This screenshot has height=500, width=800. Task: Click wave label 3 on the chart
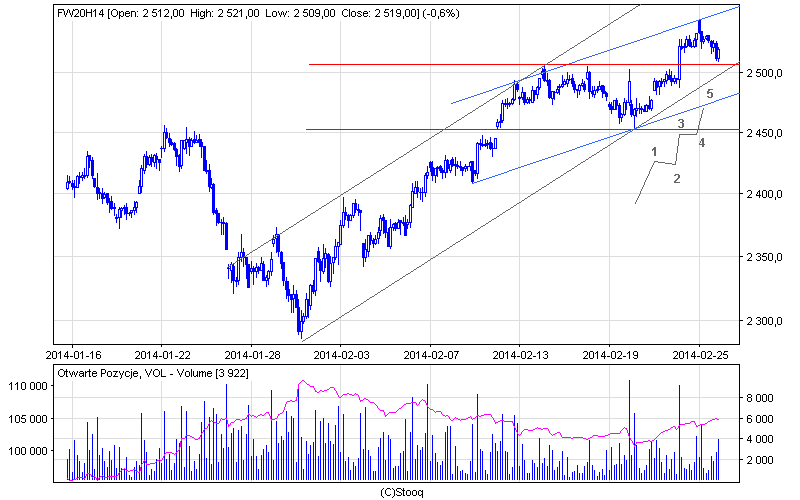681,123
